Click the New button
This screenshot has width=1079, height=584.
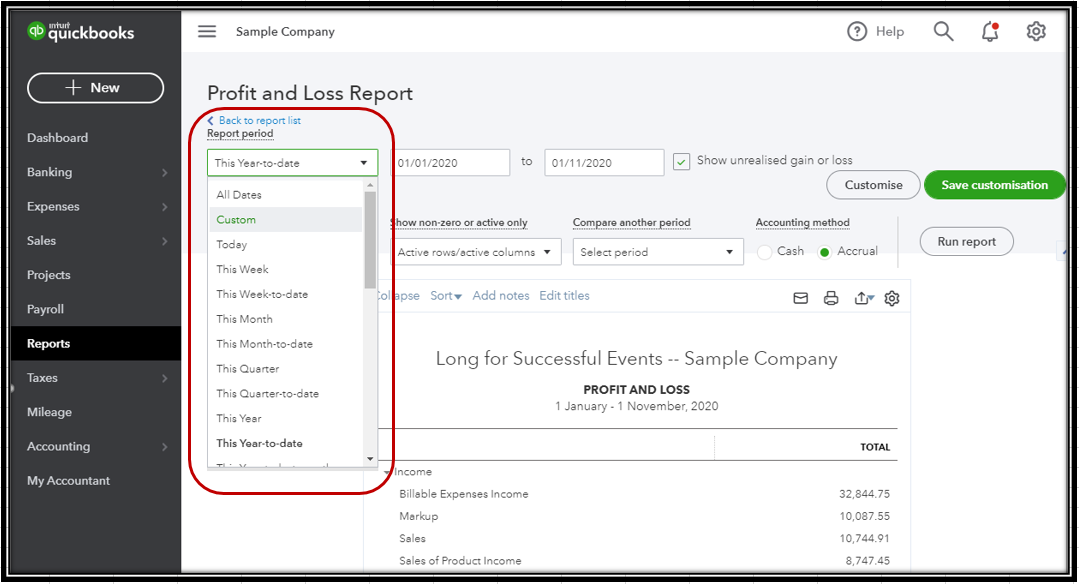tap(96, 88)
